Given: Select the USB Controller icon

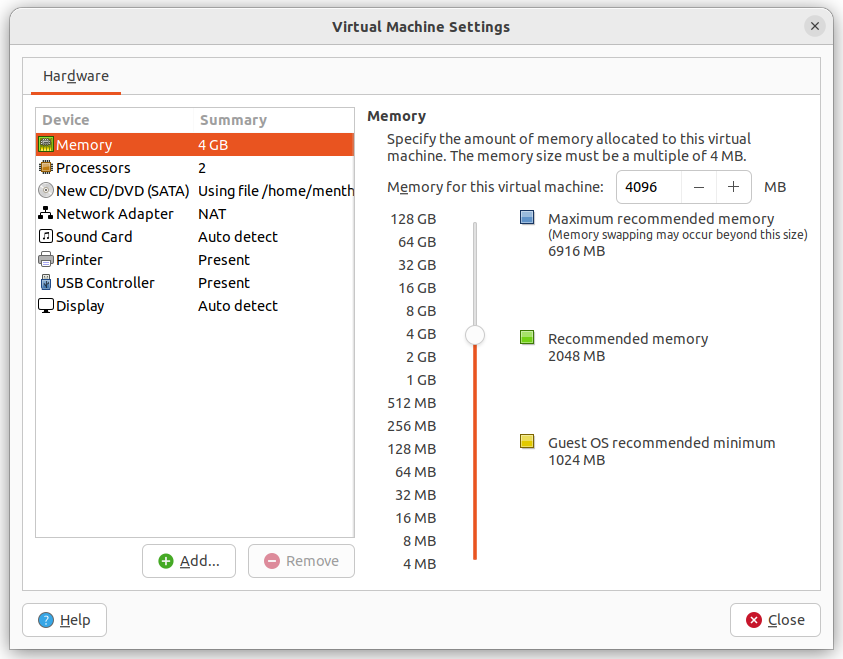Looking at the screenshot, I should (46, 282).
